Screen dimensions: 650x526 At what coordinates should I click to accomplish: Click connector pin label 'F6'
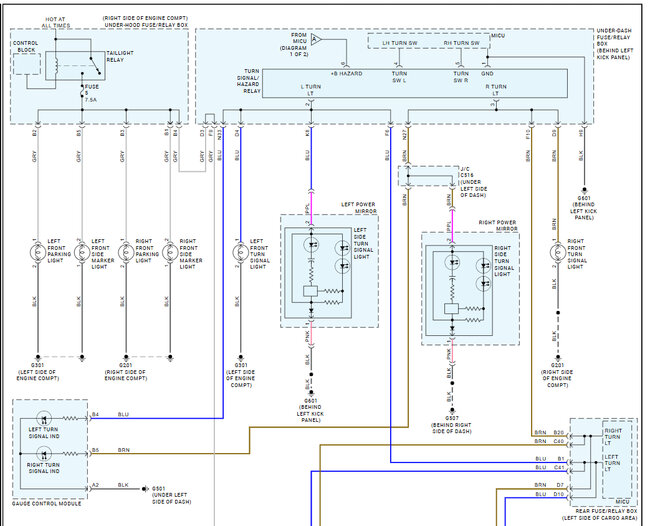click(387, 133)
